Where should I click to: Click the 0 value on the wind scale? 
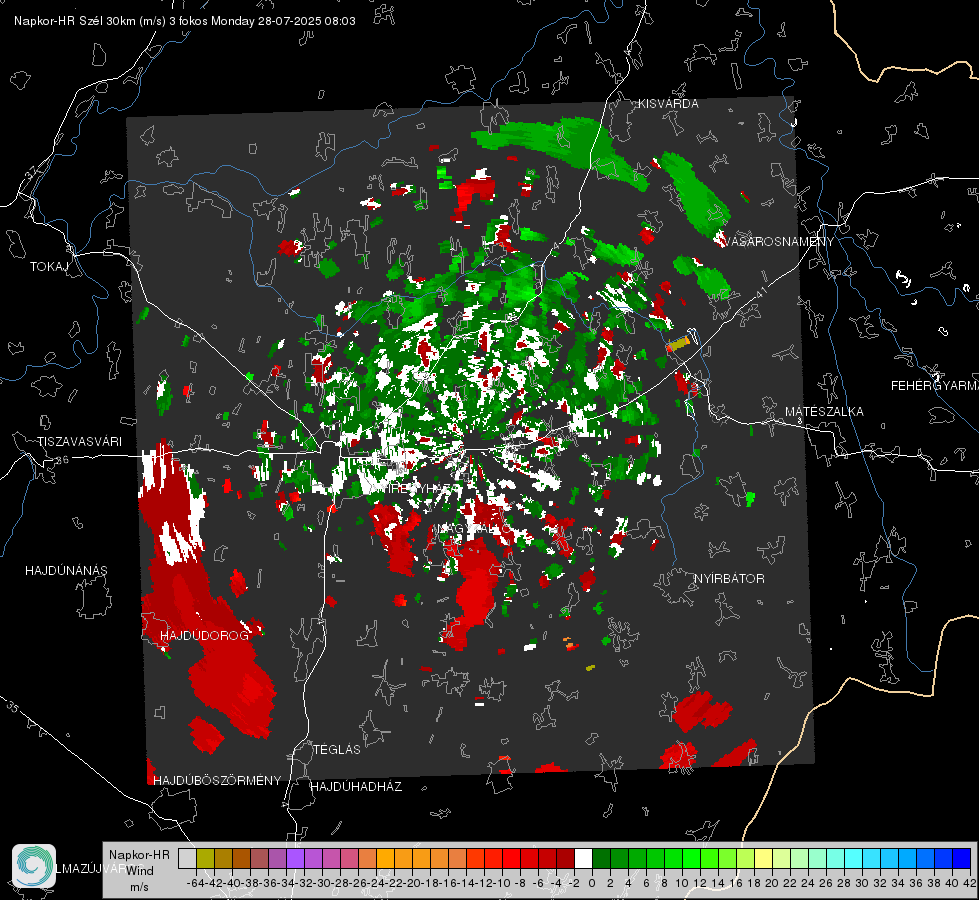point(592,883)
